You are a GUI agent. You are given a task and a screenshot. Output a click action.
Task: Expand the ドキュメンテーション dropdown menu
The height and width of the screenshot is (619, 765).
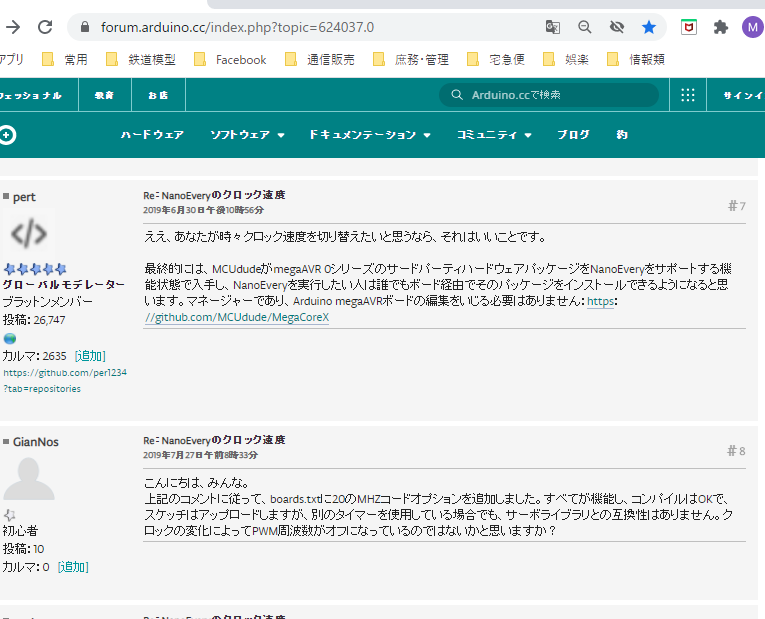coord(370,135)
